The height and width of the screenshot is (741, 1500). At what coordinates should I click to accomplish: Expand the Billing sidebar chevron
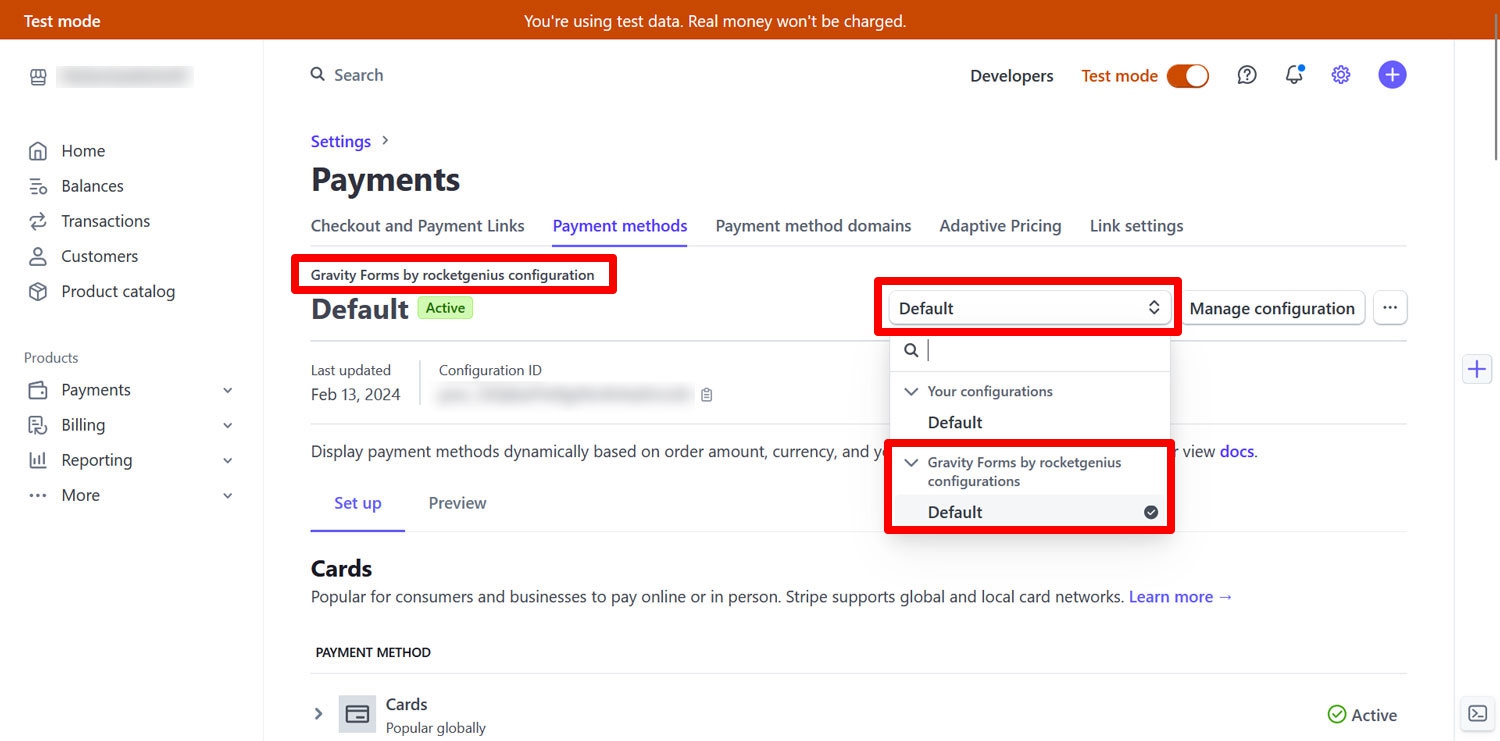228,425
